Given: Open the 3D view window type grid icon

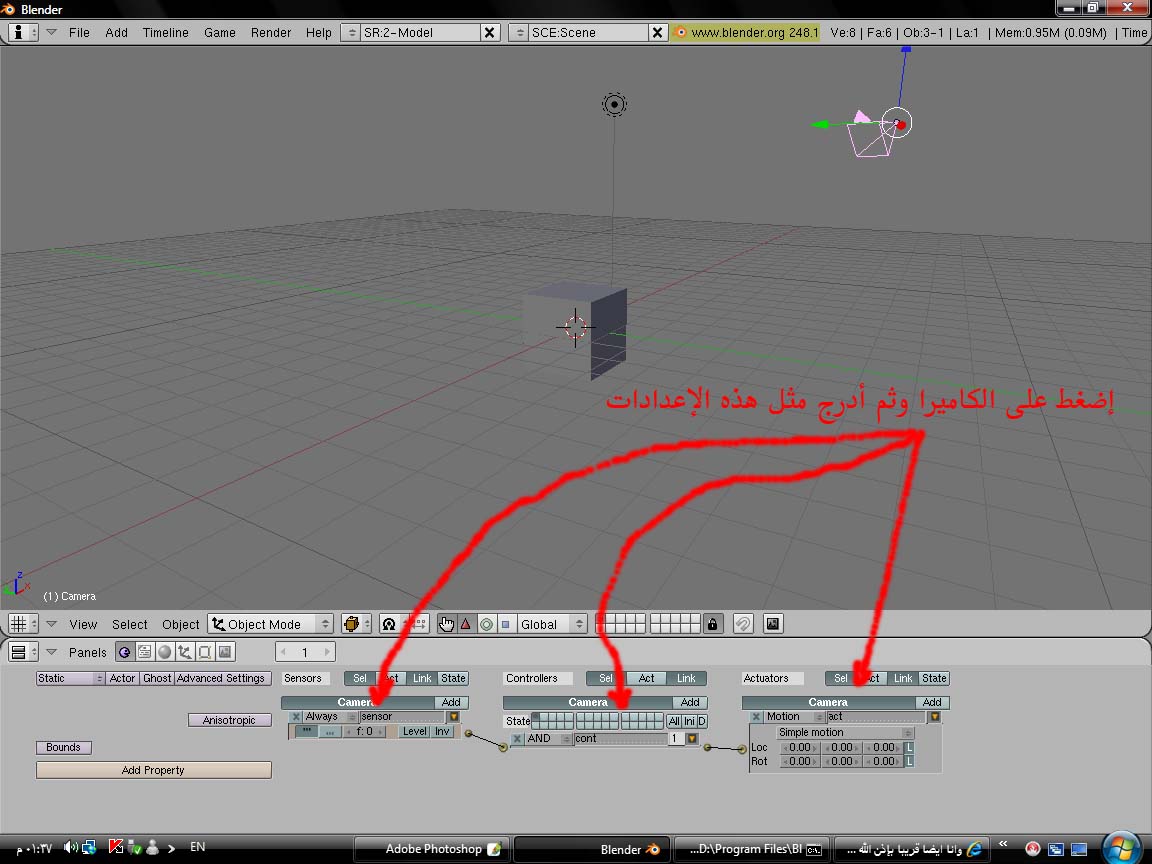Looking at the screenshot, I should (x=23, y=624).
